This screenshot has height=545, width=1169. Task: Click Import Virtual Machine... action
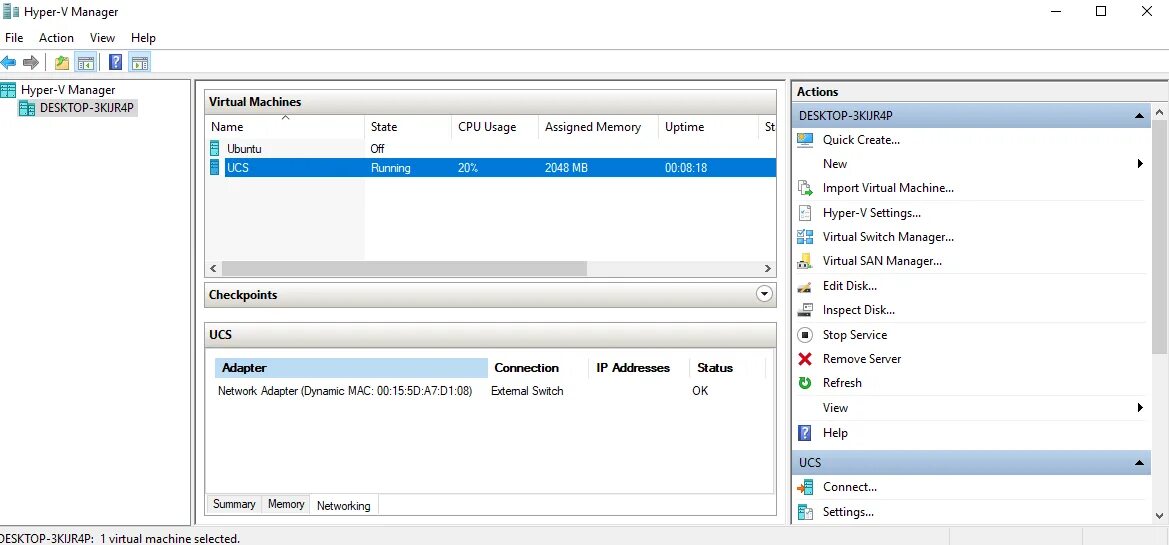coord(888,188)
